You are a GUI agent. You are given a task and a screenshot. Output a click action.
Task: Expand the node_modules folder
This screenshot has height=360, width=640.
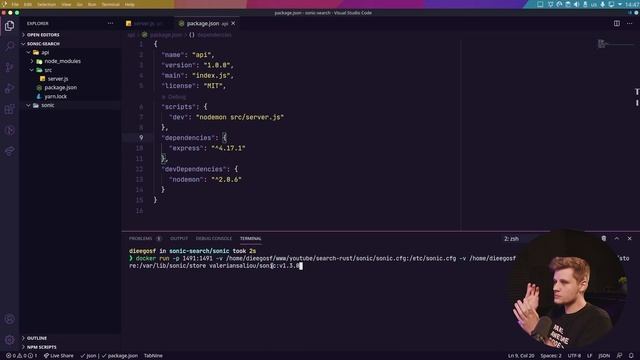70,61
